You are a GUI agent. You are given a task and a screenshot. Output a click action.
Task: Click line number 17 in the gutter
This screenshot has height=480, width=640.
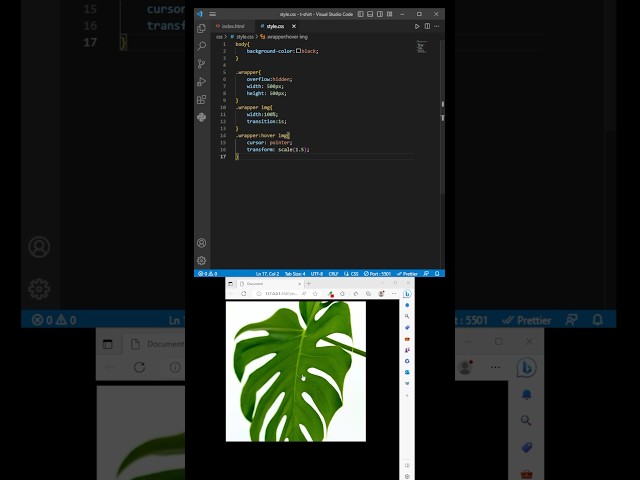coord(223,157)
